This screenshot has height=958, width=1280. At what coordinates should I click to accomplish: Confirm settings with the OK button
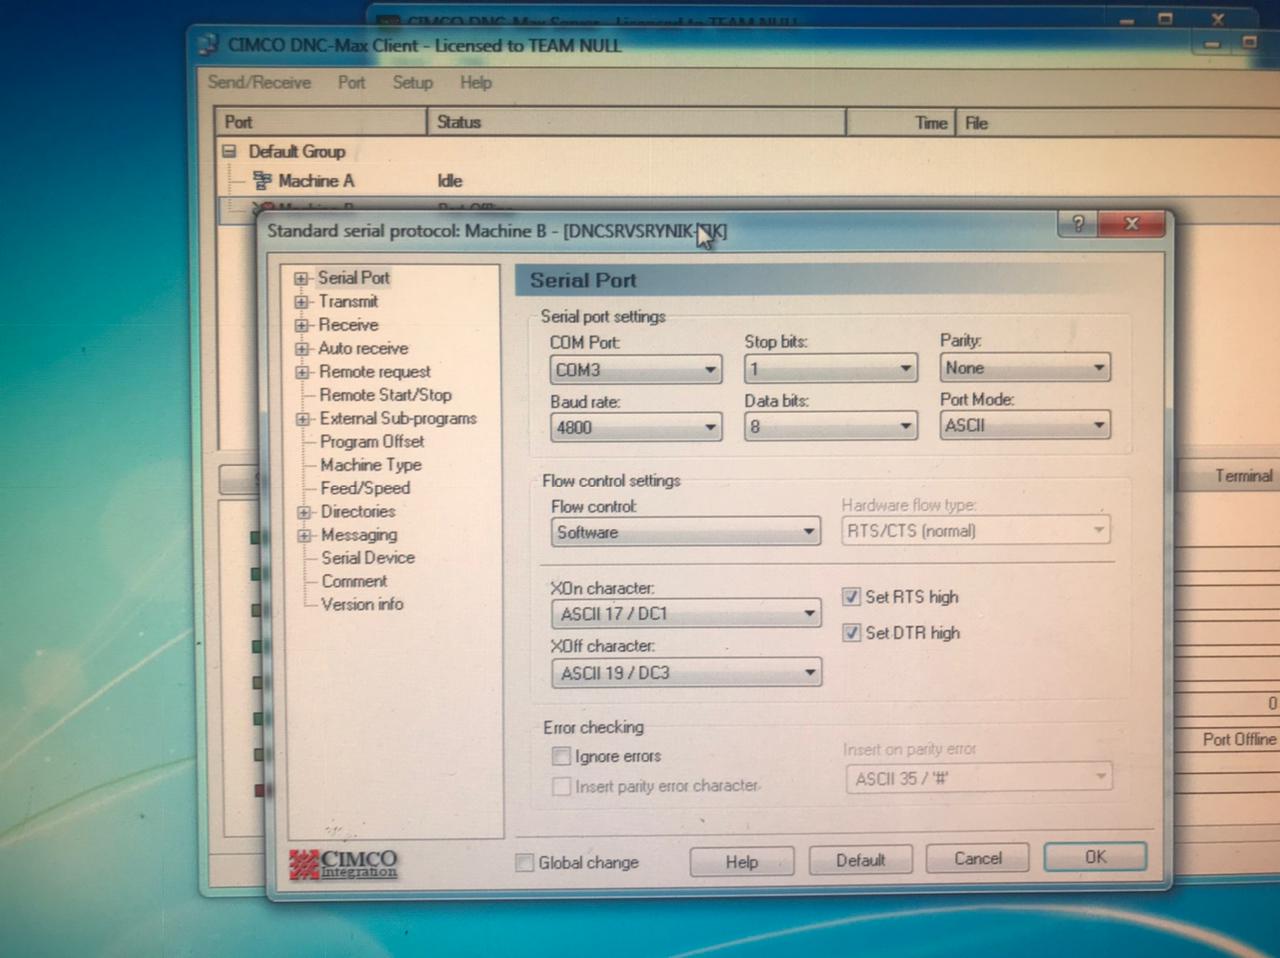pyautogui.click(x=1096, y=857)
